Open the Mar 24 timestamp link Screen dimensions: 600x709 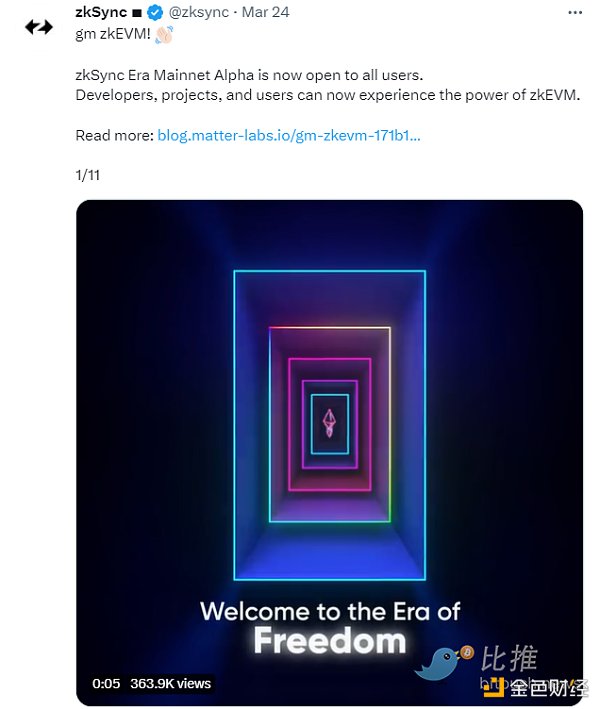click(268, 13)
